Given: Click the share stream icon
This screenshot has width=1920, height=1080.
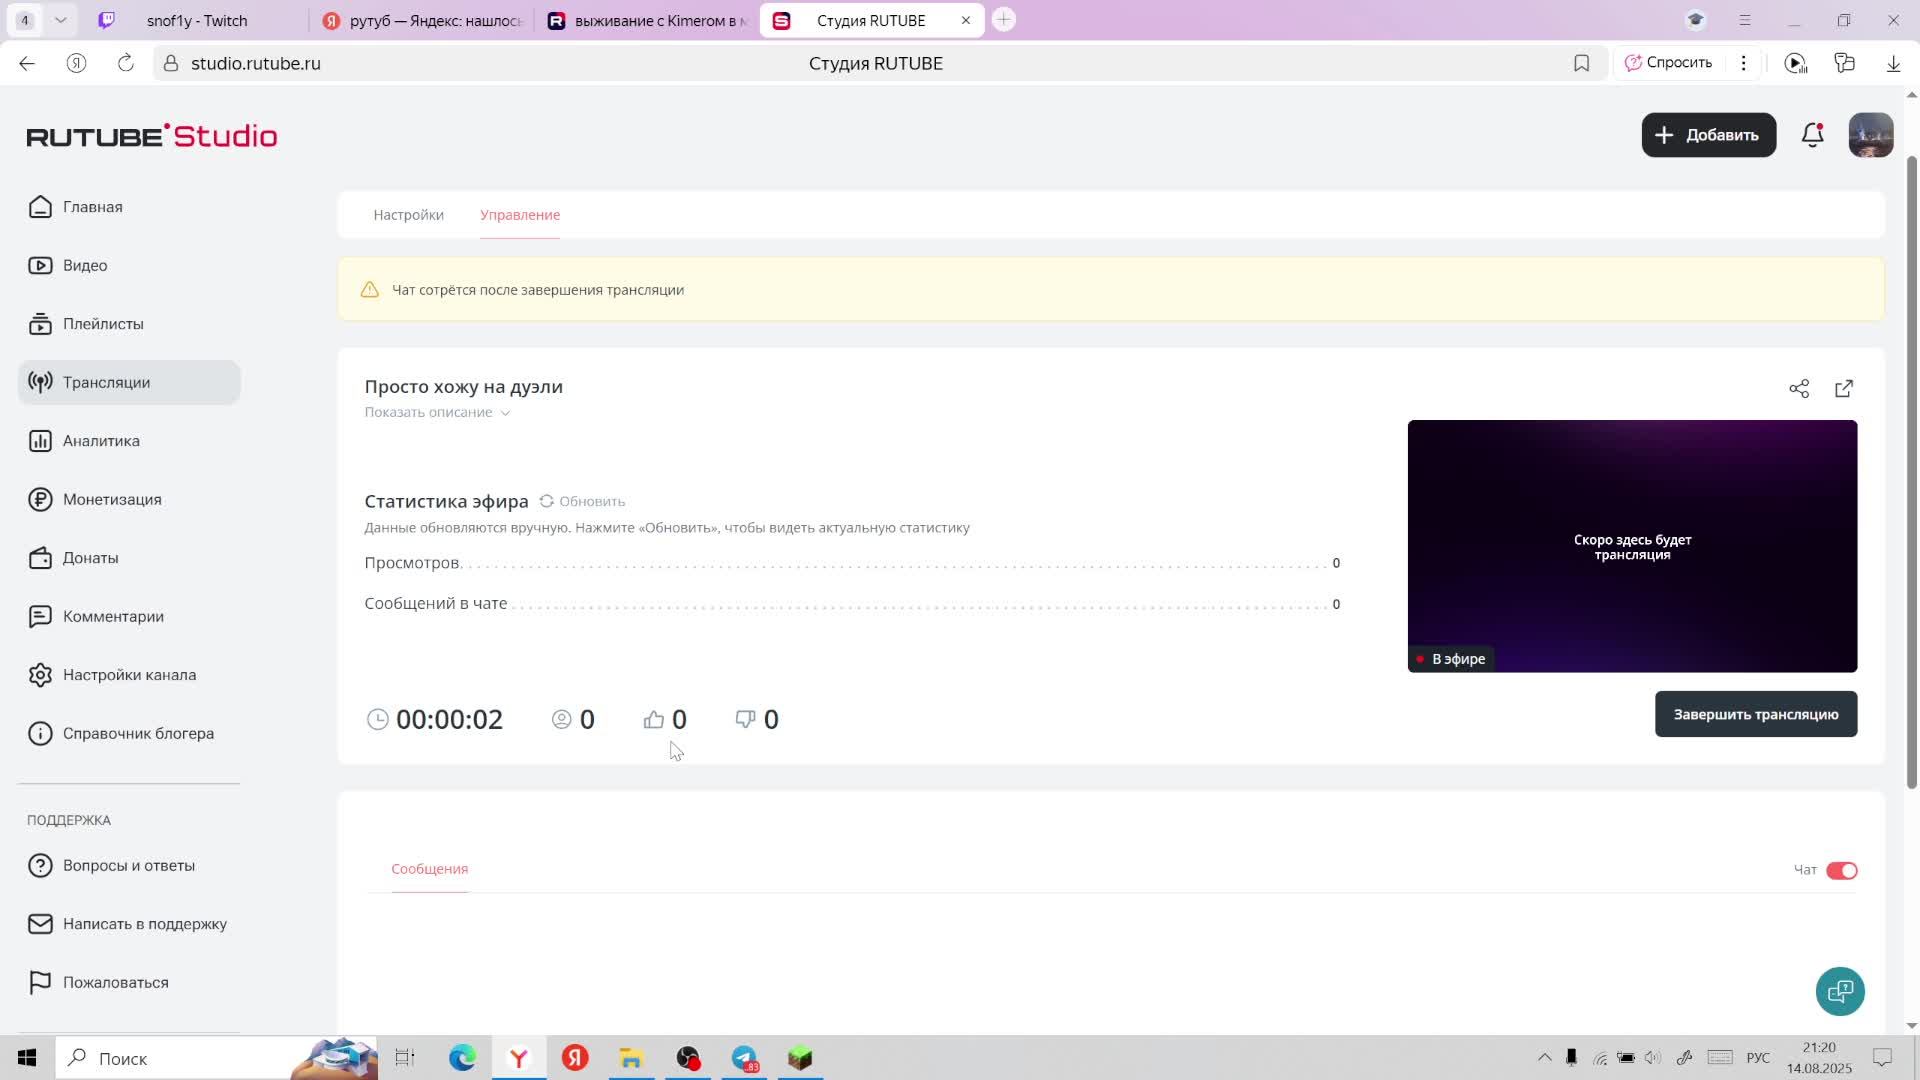Looking at the screenshot, I should tap(1799, 389).
